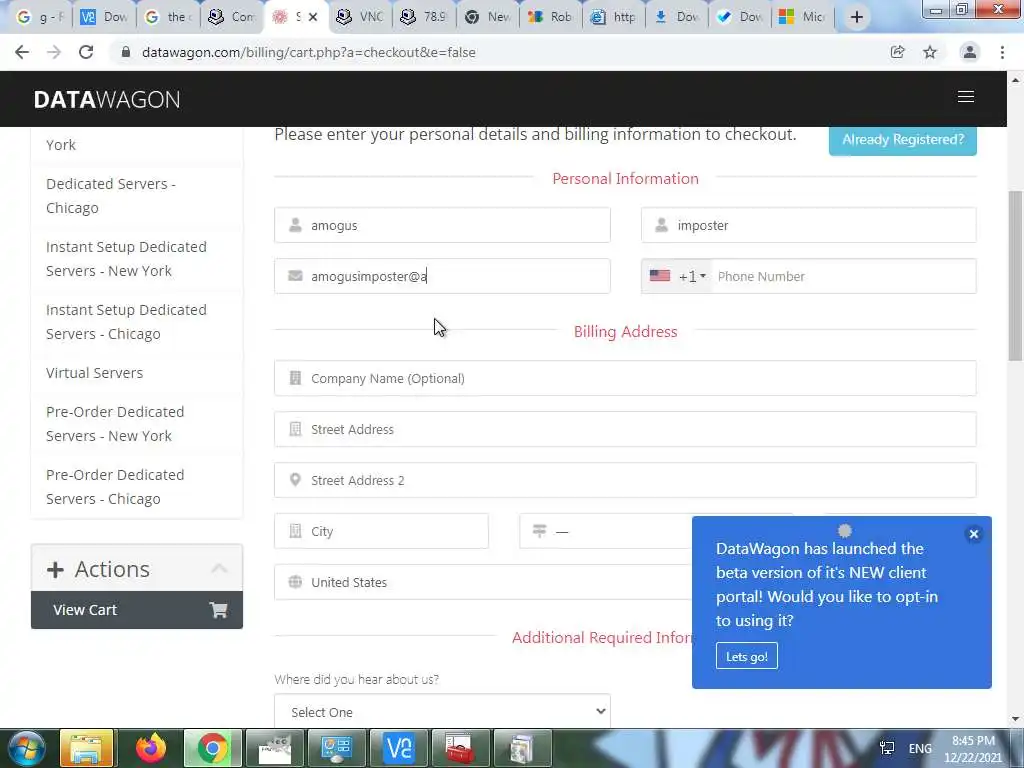This screenshot has width=1024, height=768.
Task: Click the ENG language indicator
Action: click(920, 748)
